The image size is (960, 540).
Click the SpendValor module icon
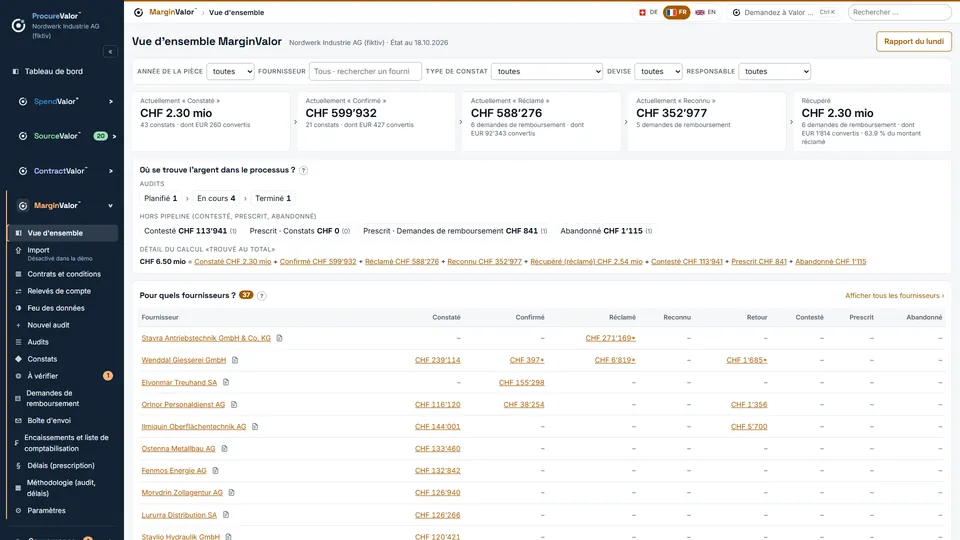(x=23, y=102)
